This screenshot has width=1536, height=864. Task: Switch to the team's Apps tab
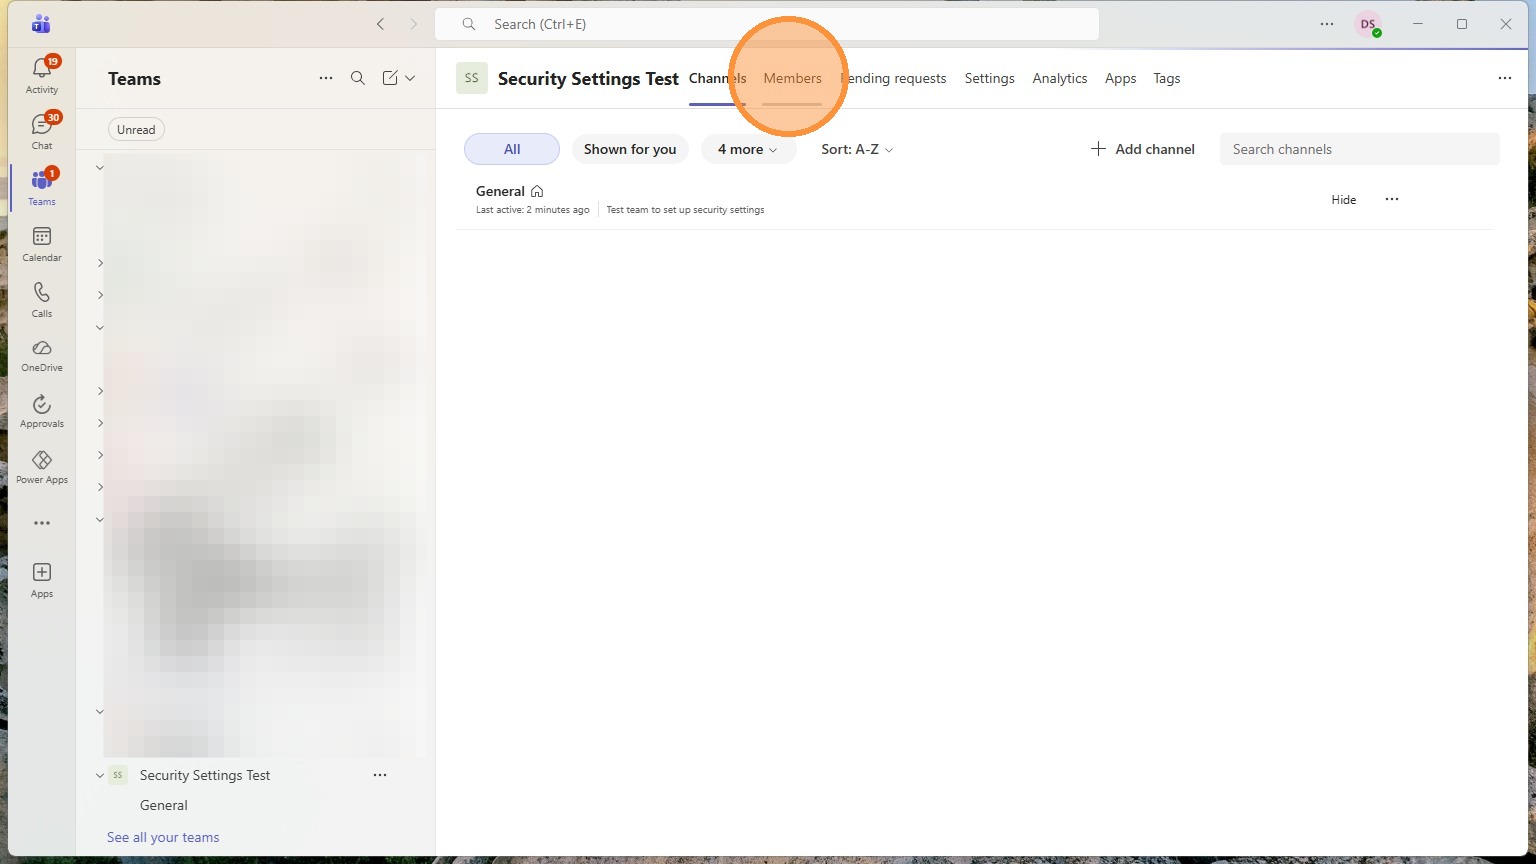coord(1120,78)
